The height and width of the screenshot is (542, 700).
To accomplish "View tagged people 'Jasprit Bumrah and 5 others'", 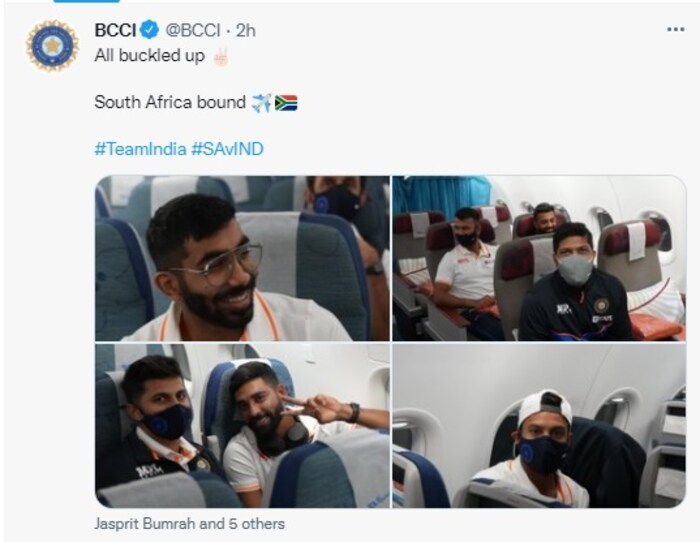I will (189, 523).
